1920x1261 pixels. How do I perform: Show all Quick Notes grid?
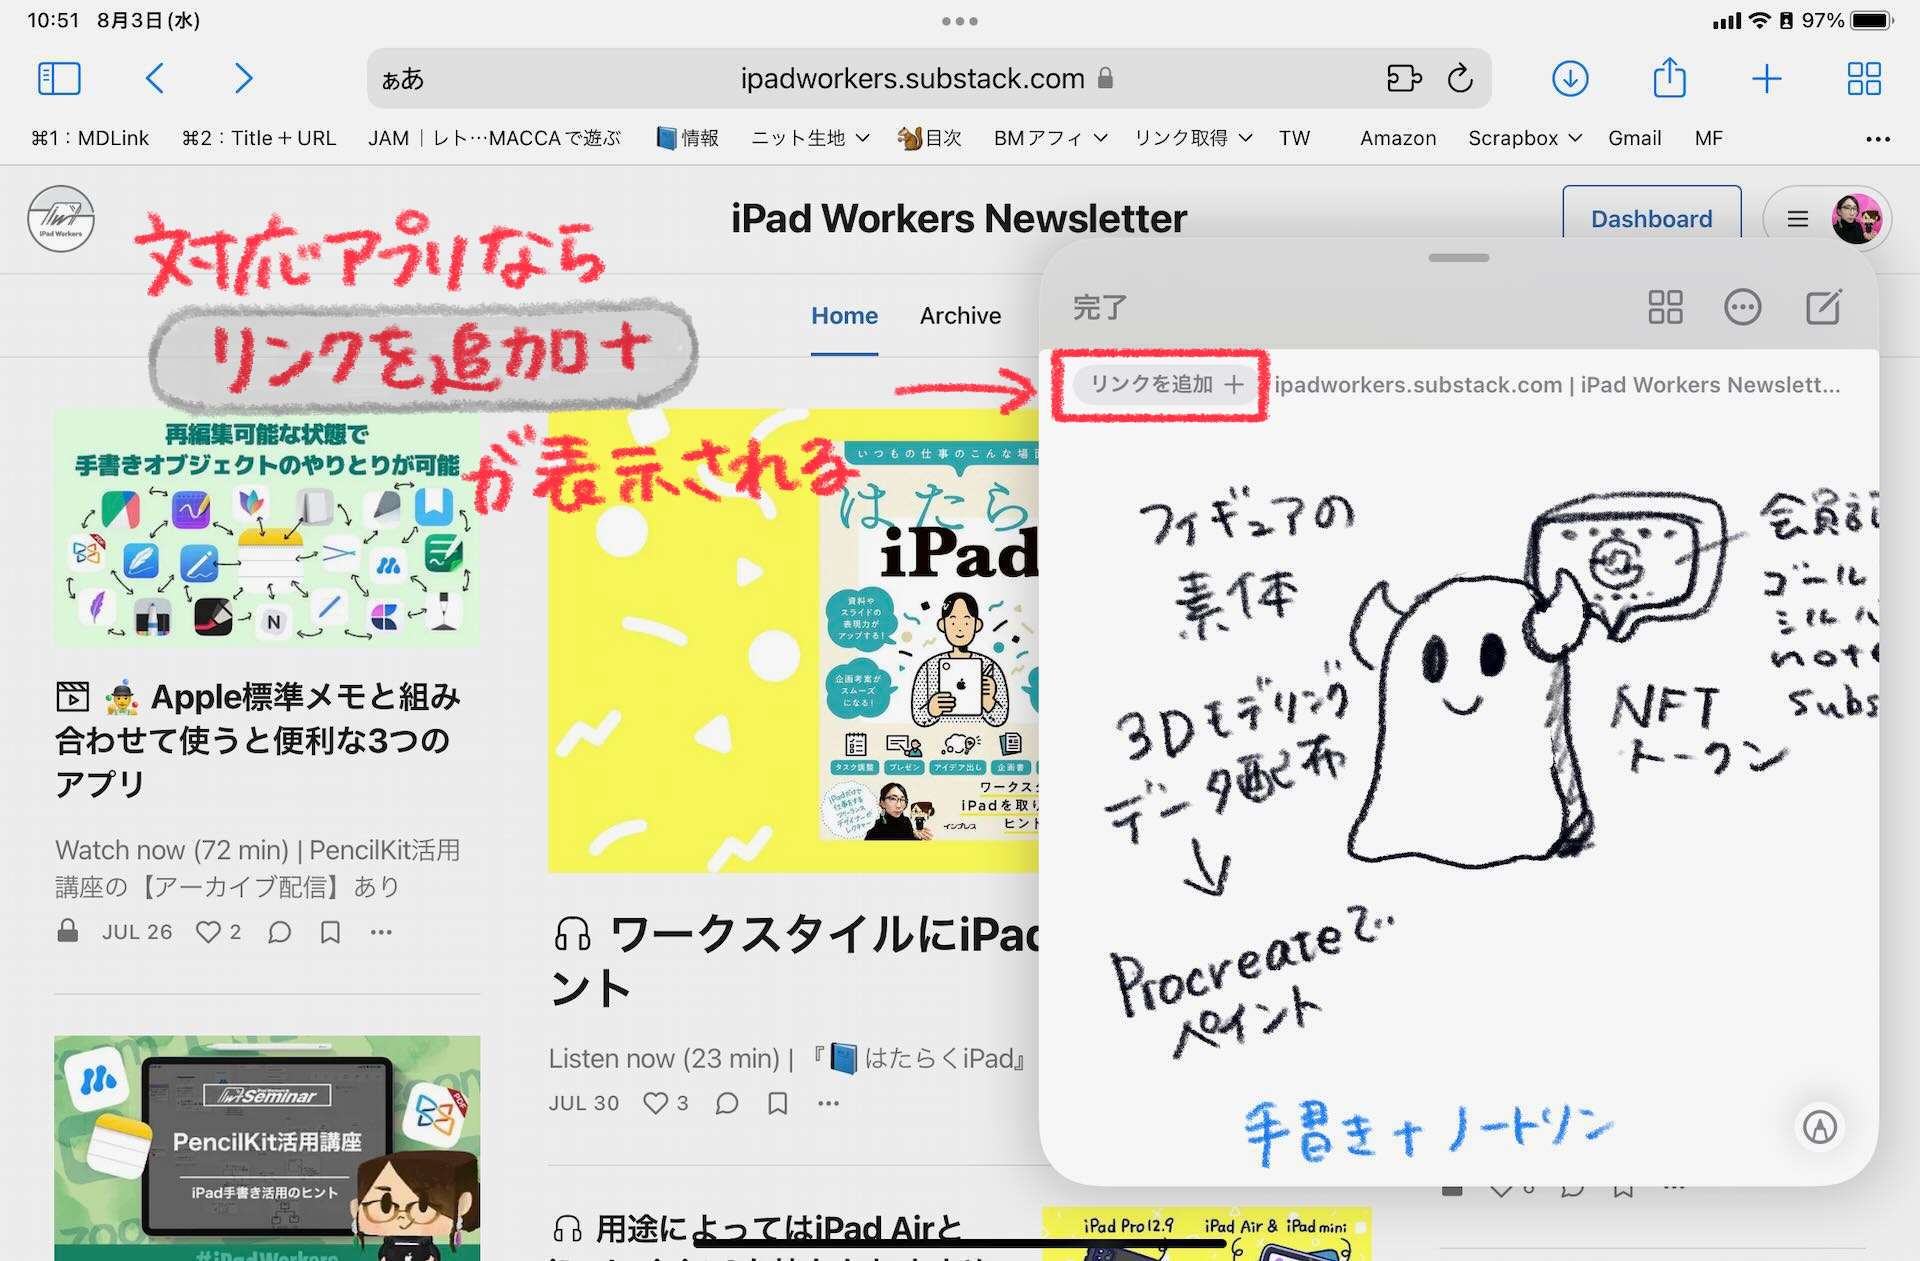(1665, 307)
